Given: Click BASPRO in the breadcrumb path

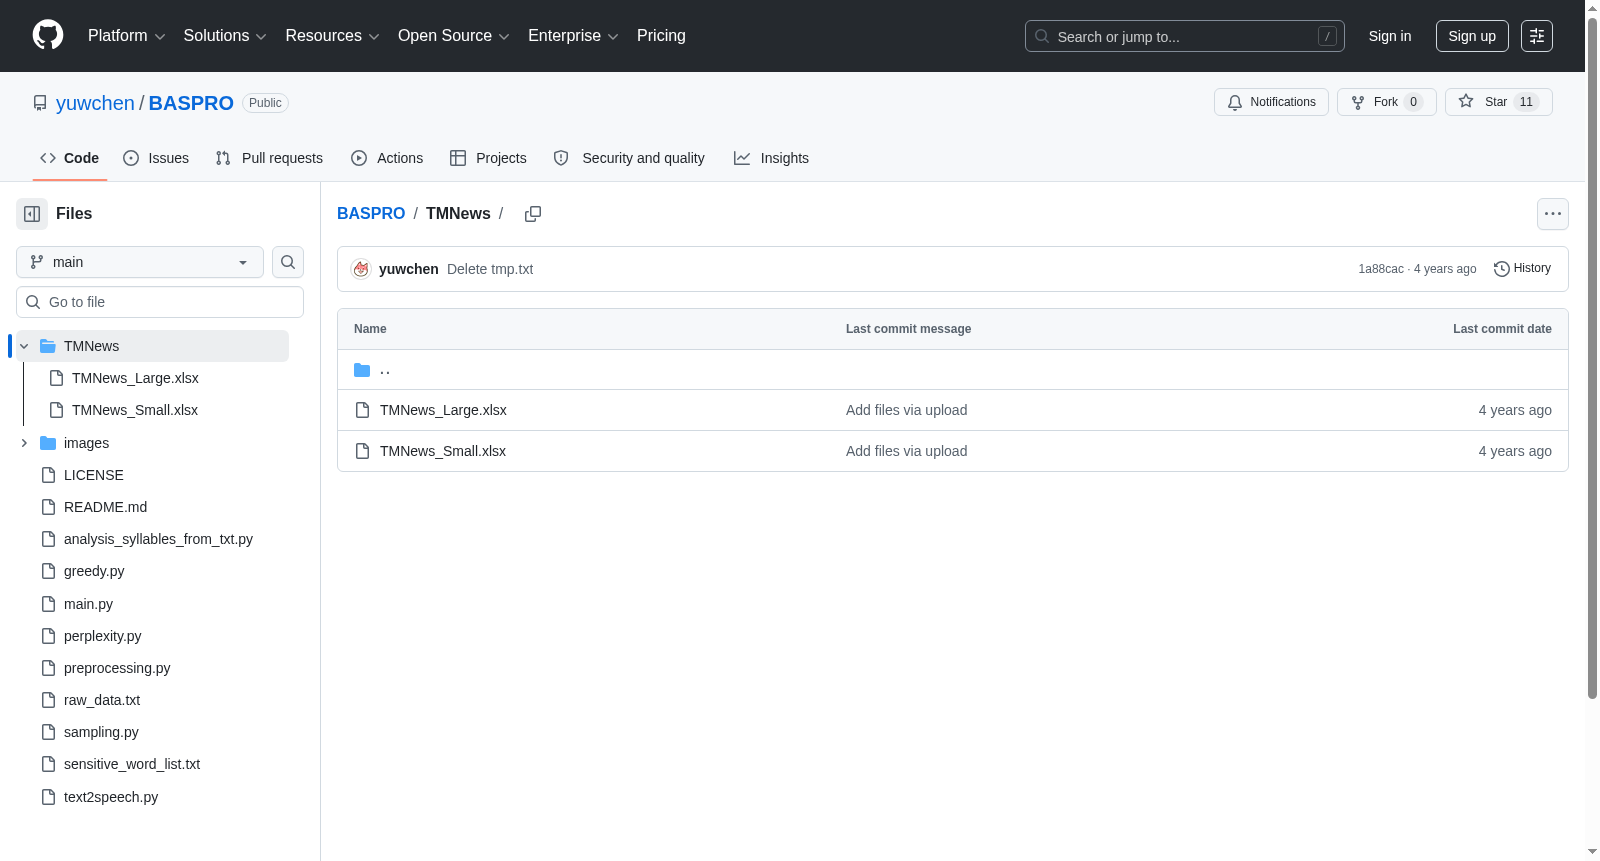Looking at the screenshot, I should pos(371,214).
